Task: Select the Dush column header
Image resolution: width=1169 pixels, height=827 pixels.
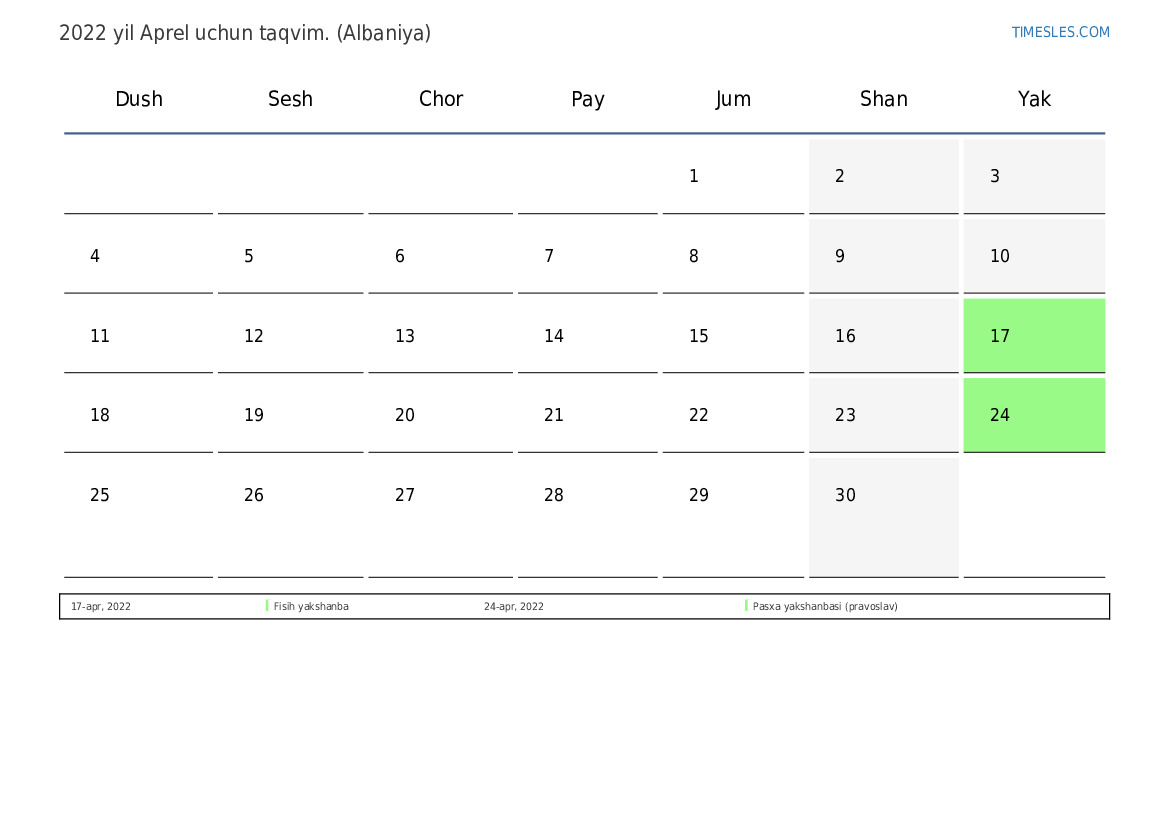Action: click(139, 99)
